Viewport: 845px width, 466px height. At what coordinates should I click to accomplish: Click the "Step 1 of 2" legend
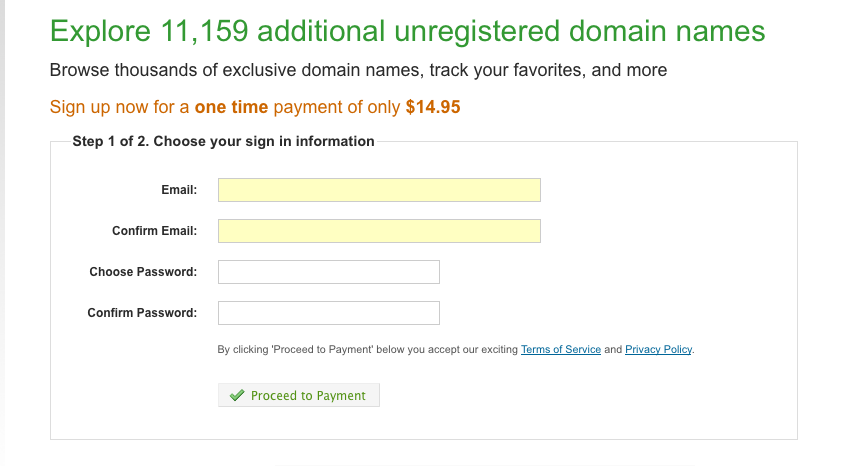pos(223,141)
